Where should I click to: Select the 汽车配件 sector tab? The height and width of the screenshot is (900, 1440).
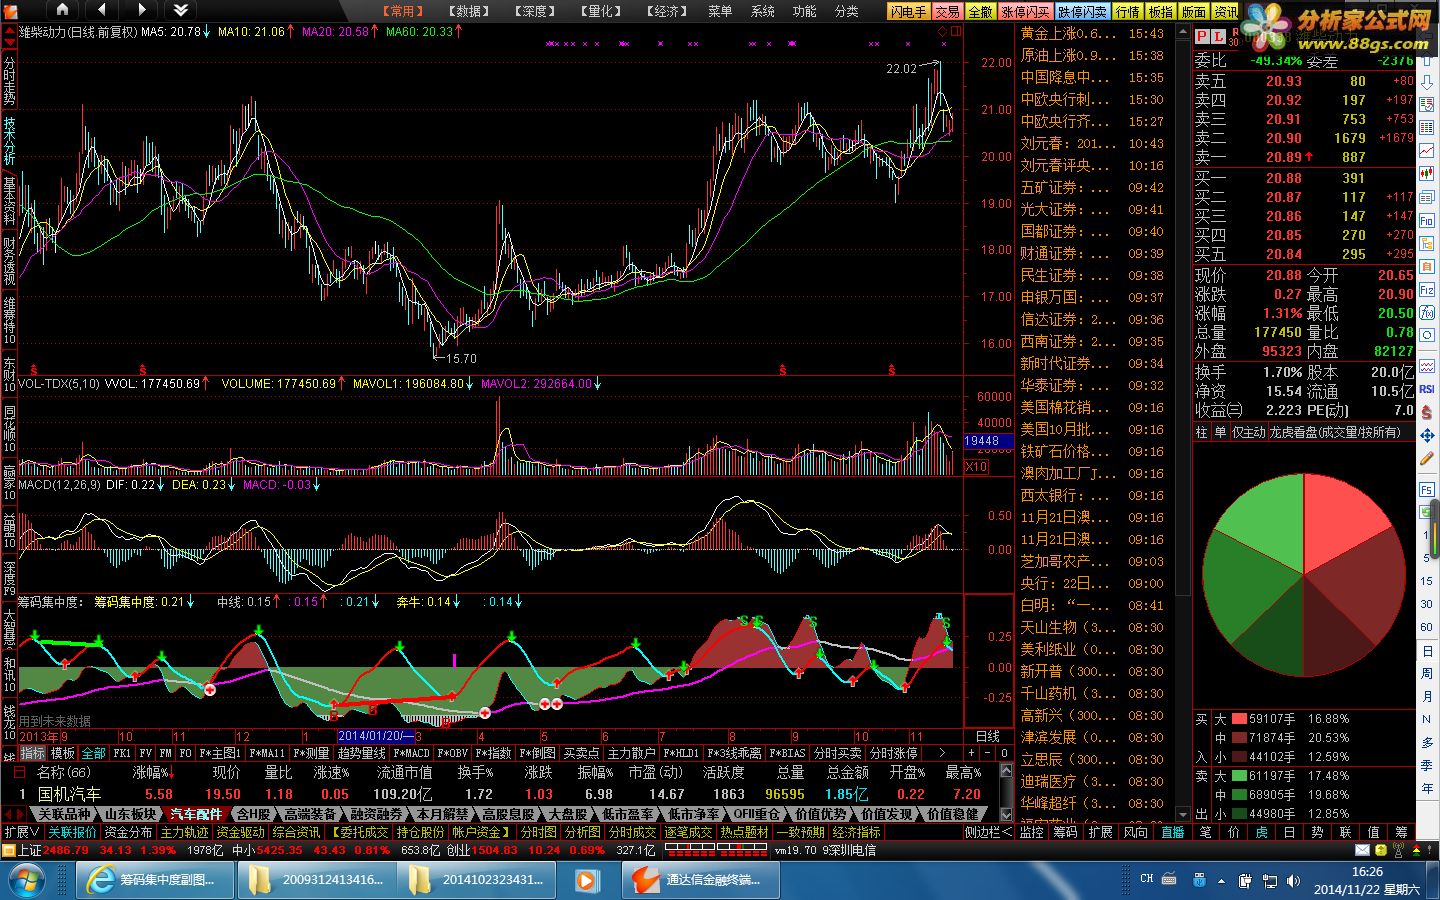[x=195, y=815]
